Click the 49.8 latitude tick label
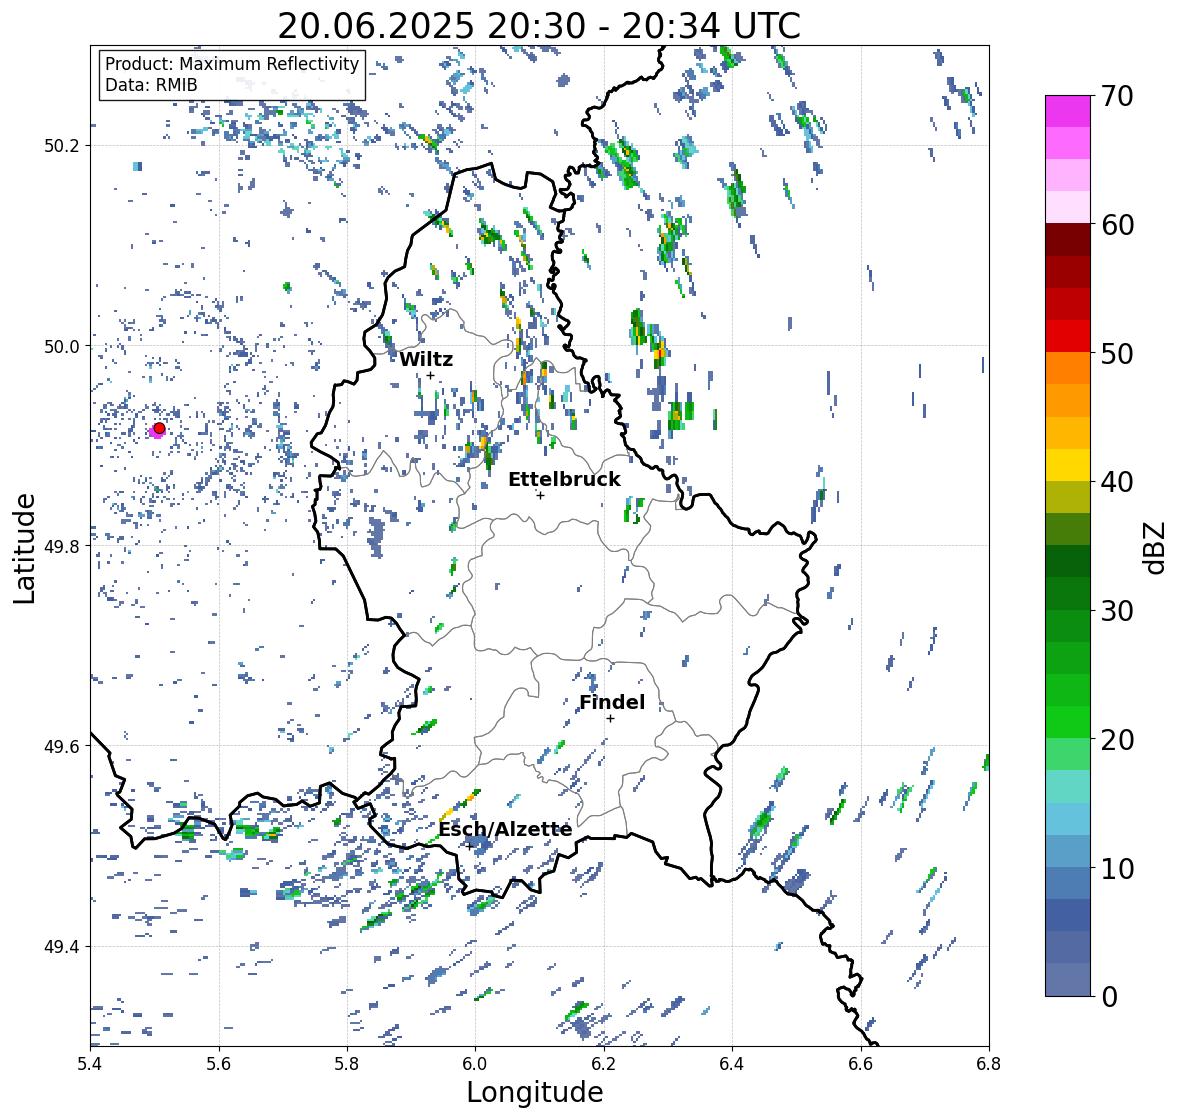The width and height of the screenshot is (1179, 1117). 61,546
